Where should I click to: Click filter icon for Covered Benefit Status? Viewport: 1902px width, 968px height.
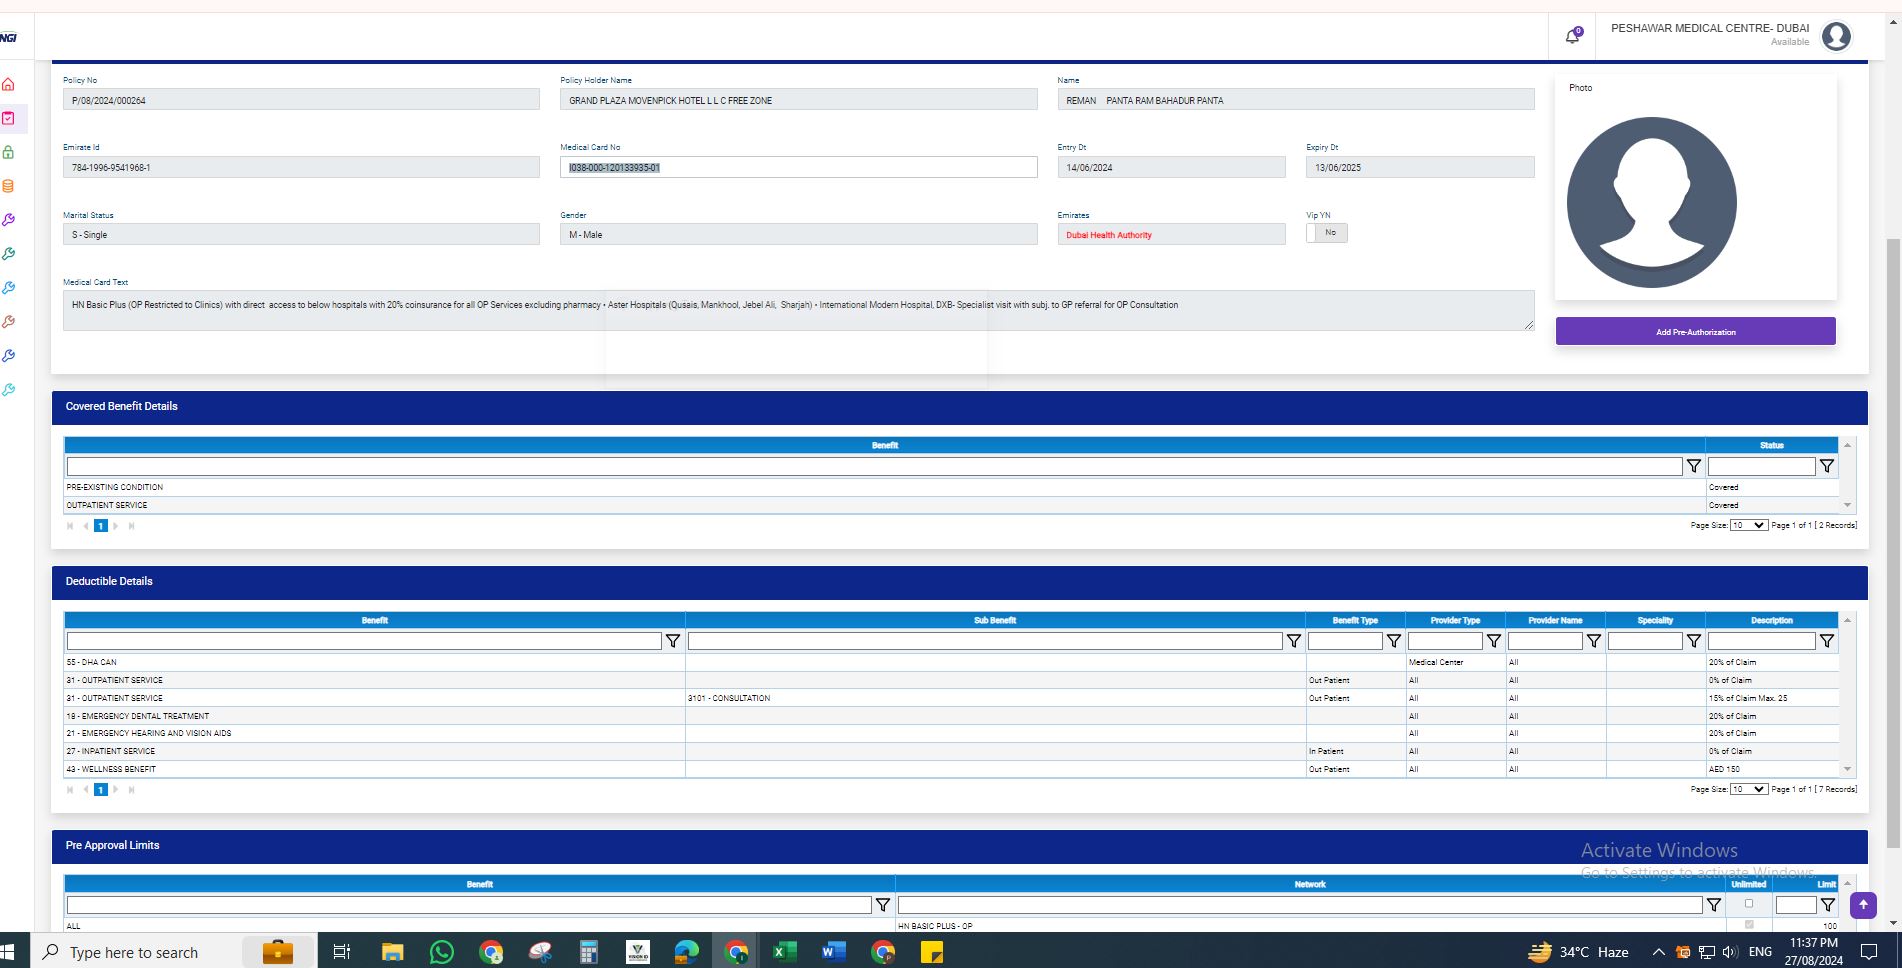click(1826, 466)
